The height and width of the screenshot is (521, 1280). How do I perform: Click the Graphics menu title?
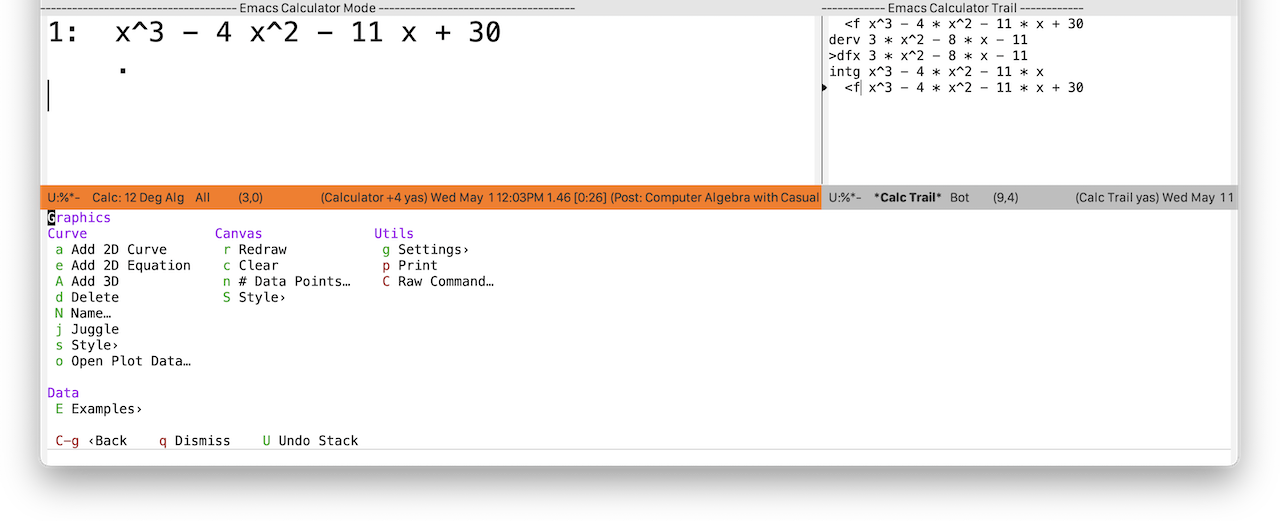coord(79,217)
